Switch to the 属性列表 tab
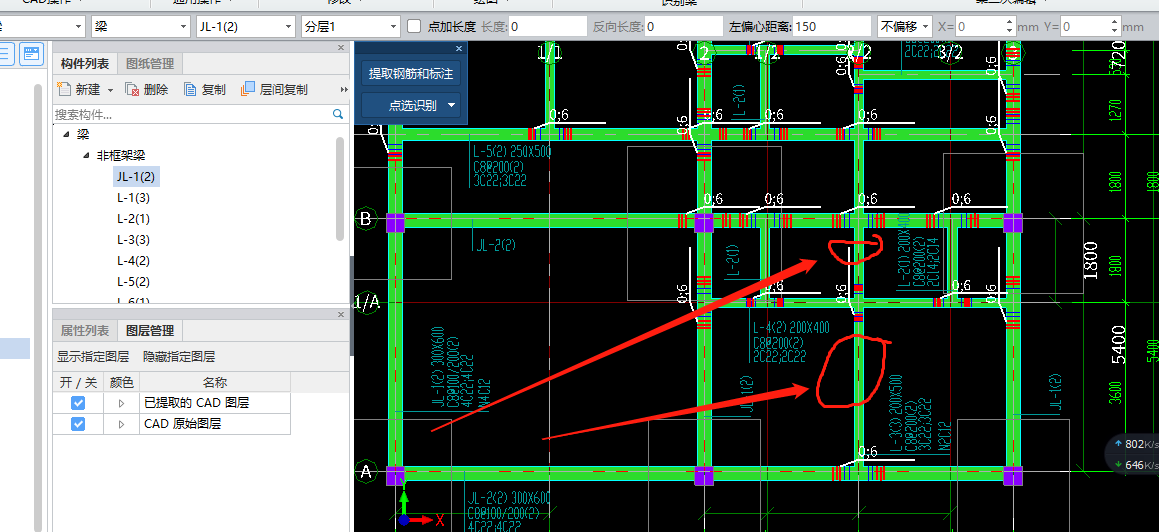This screenshot has height=532, width=1159. click(x=85, y=330)
